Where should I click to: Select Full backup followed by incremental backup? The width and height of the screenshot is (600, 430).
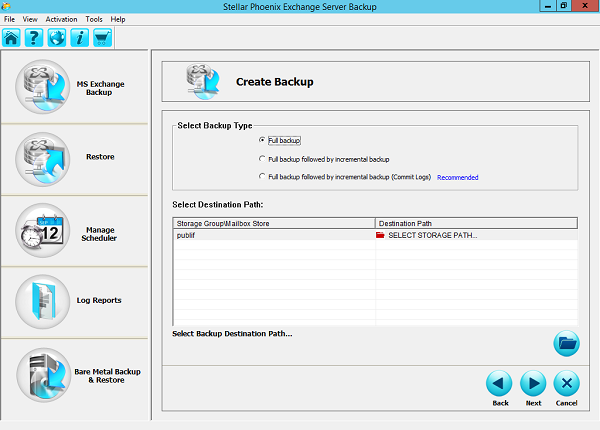(262, 158)
